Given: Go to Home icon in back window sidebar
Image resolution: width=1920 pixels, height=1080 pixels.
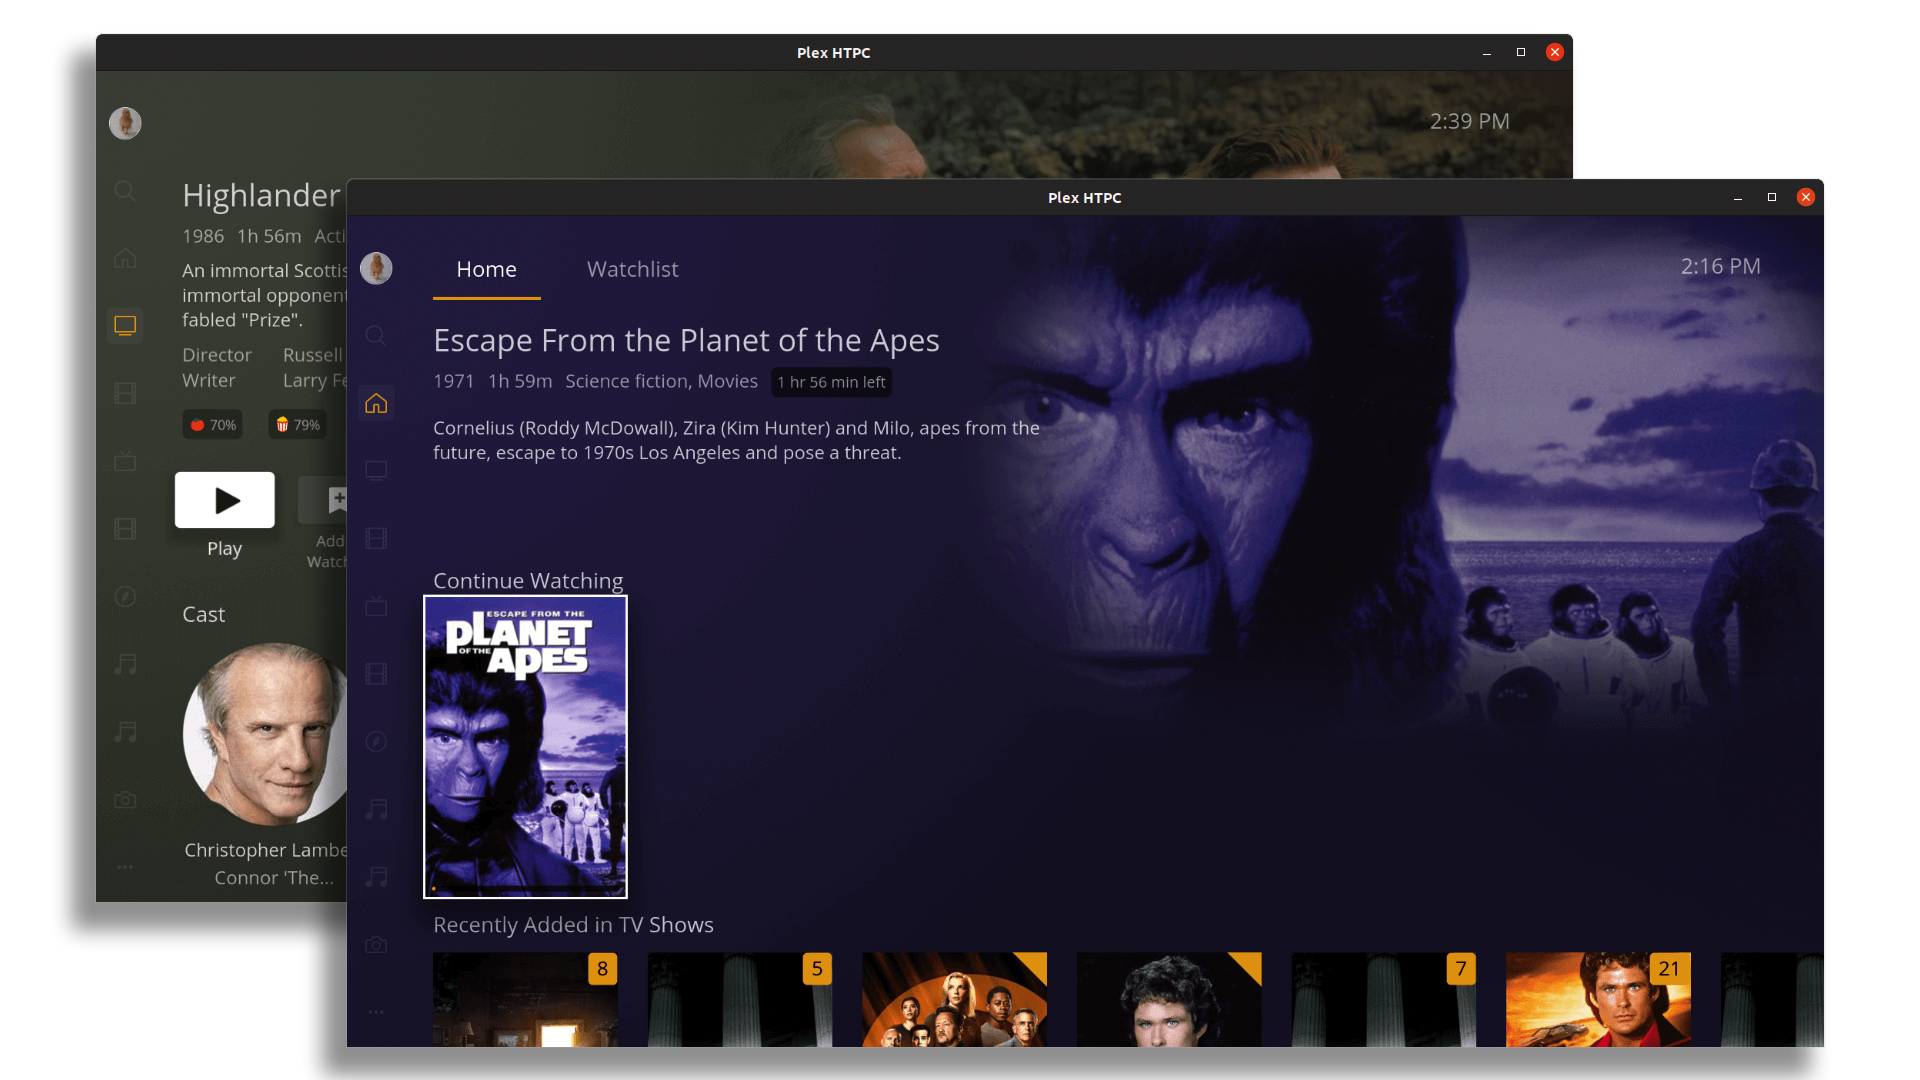Looking at the screenshot, I should 125,258.
